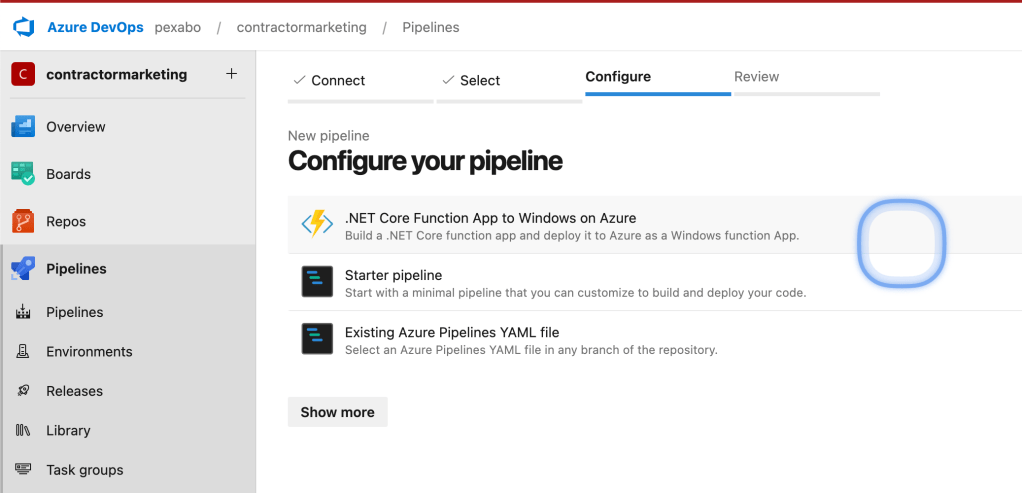Click the Azure DevOps logo icon

(x=23, y=27)
